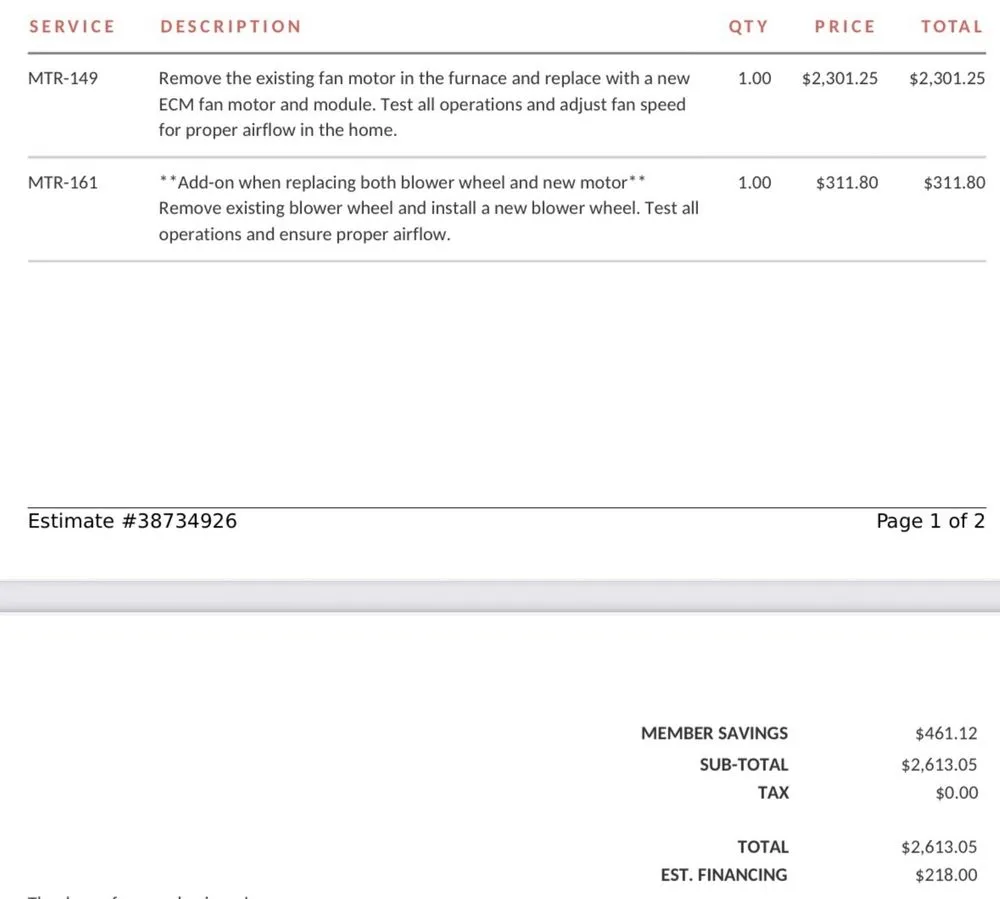Image resolution: width=1000 pixels, height=899 pixels.
Task: Click the gray page separator bar
Action: point(500,596)
